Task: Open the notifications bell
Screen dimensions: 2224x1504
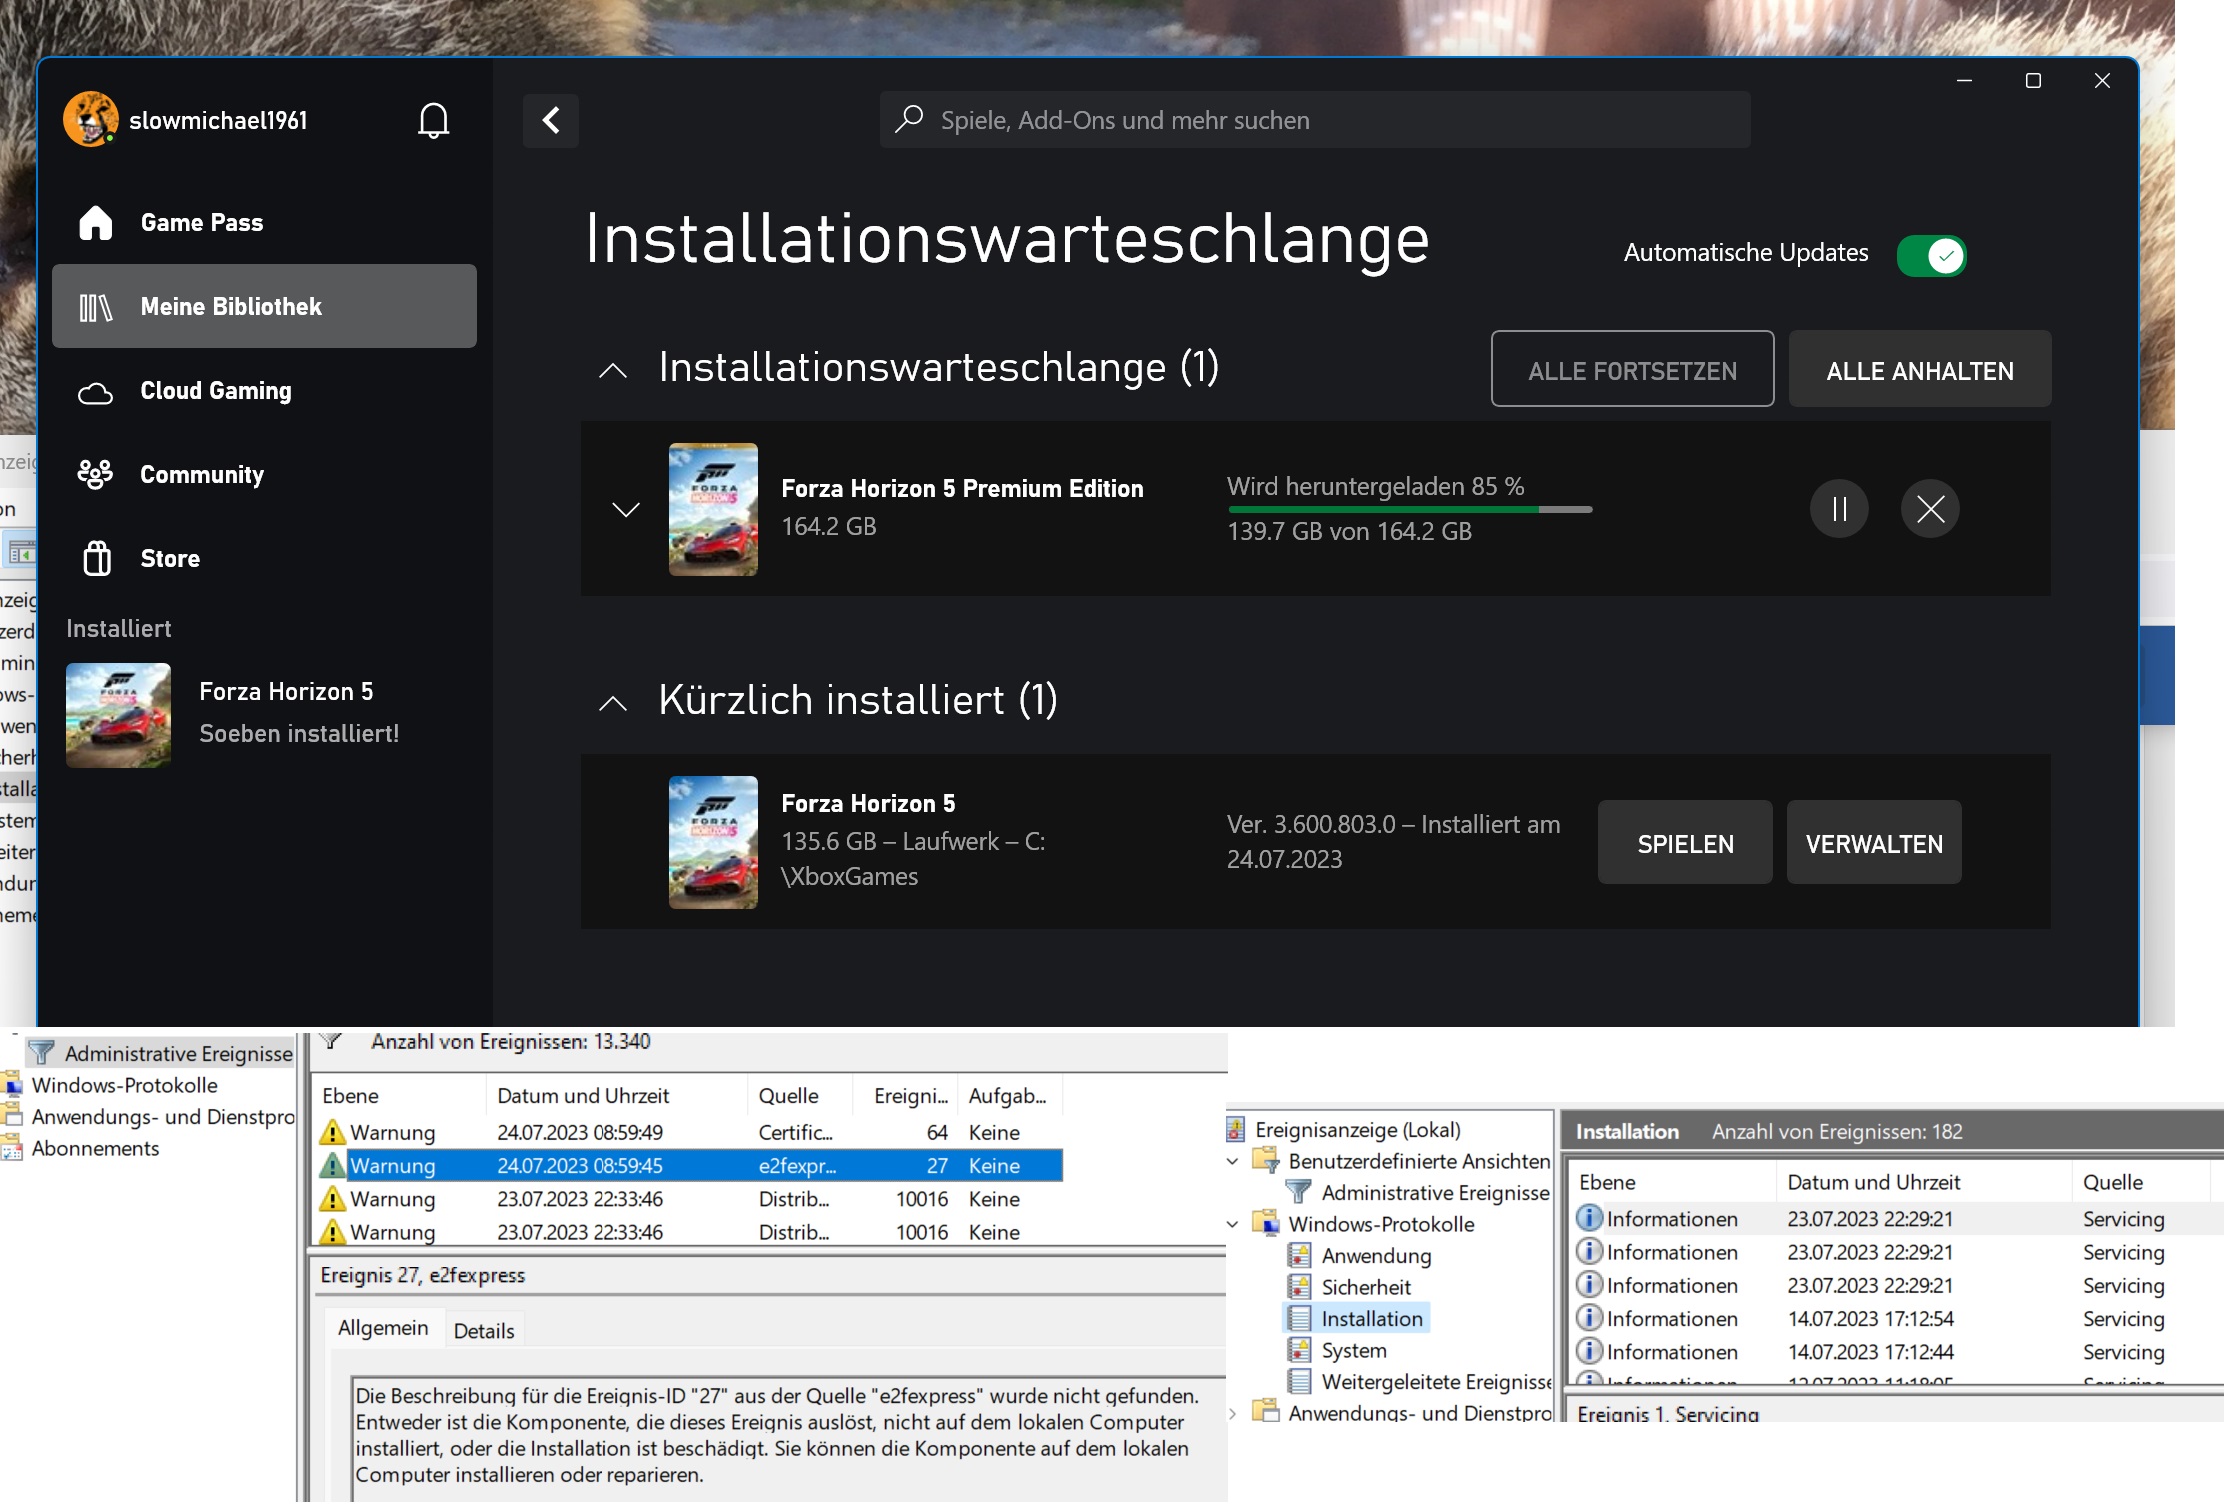Action: coord(433,121)
